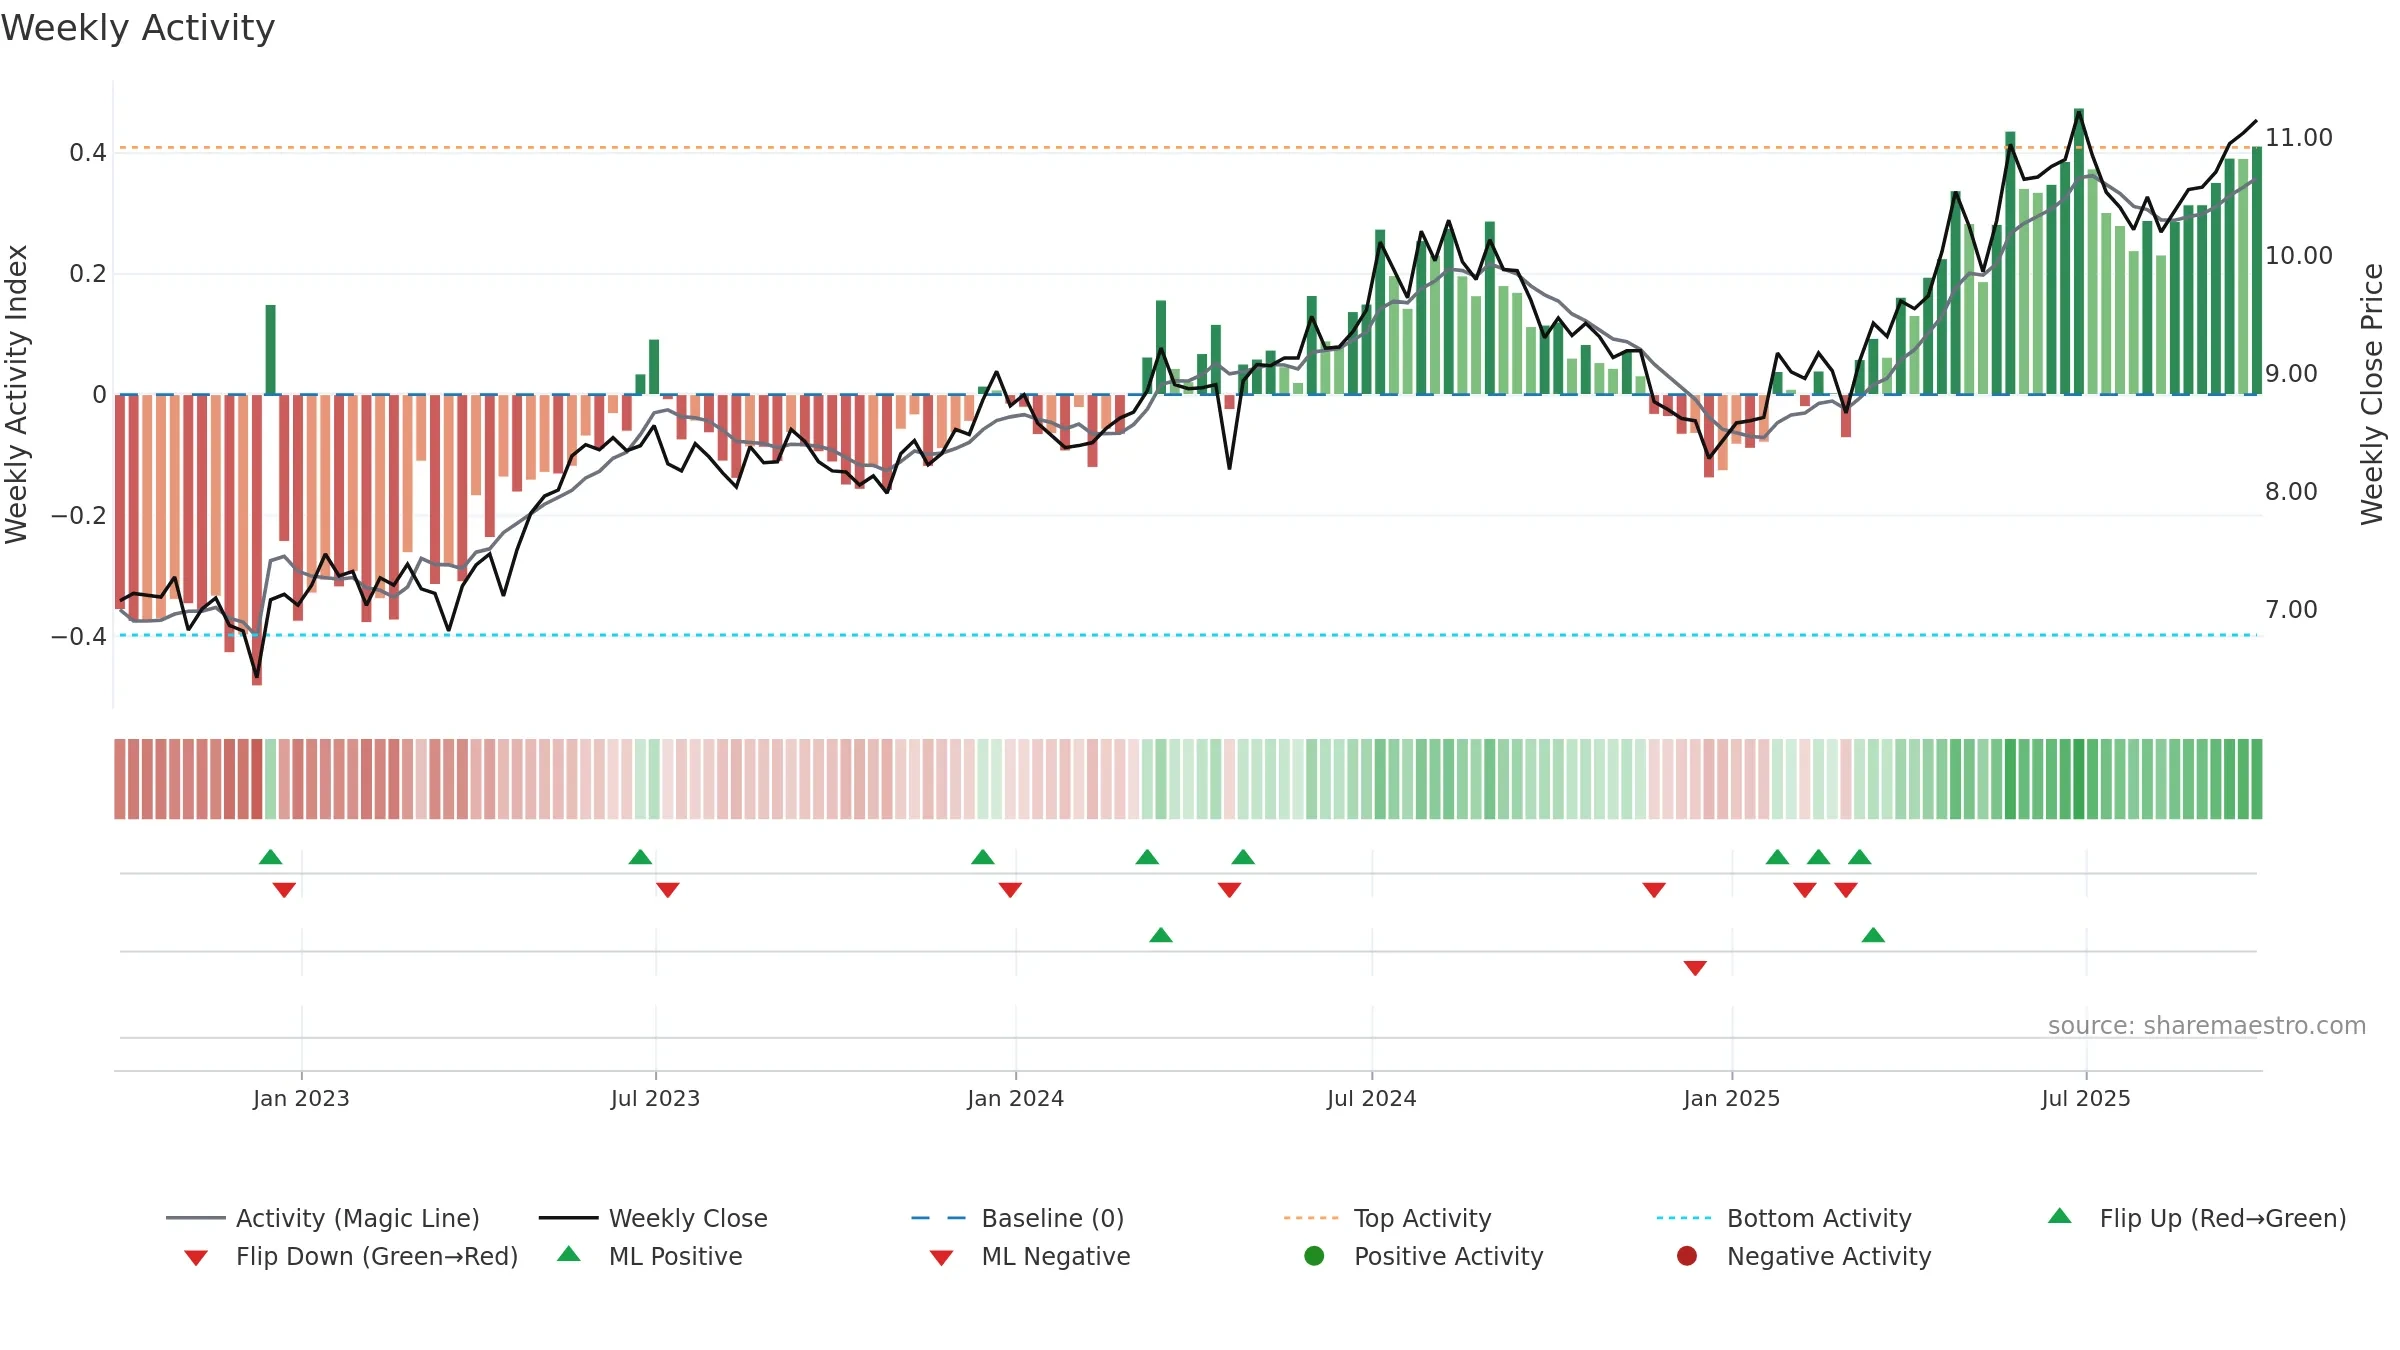Toggle the Bottom Activity legend entry
This screenshot has width=2400, height=1350.
tap(1784, 1218)
